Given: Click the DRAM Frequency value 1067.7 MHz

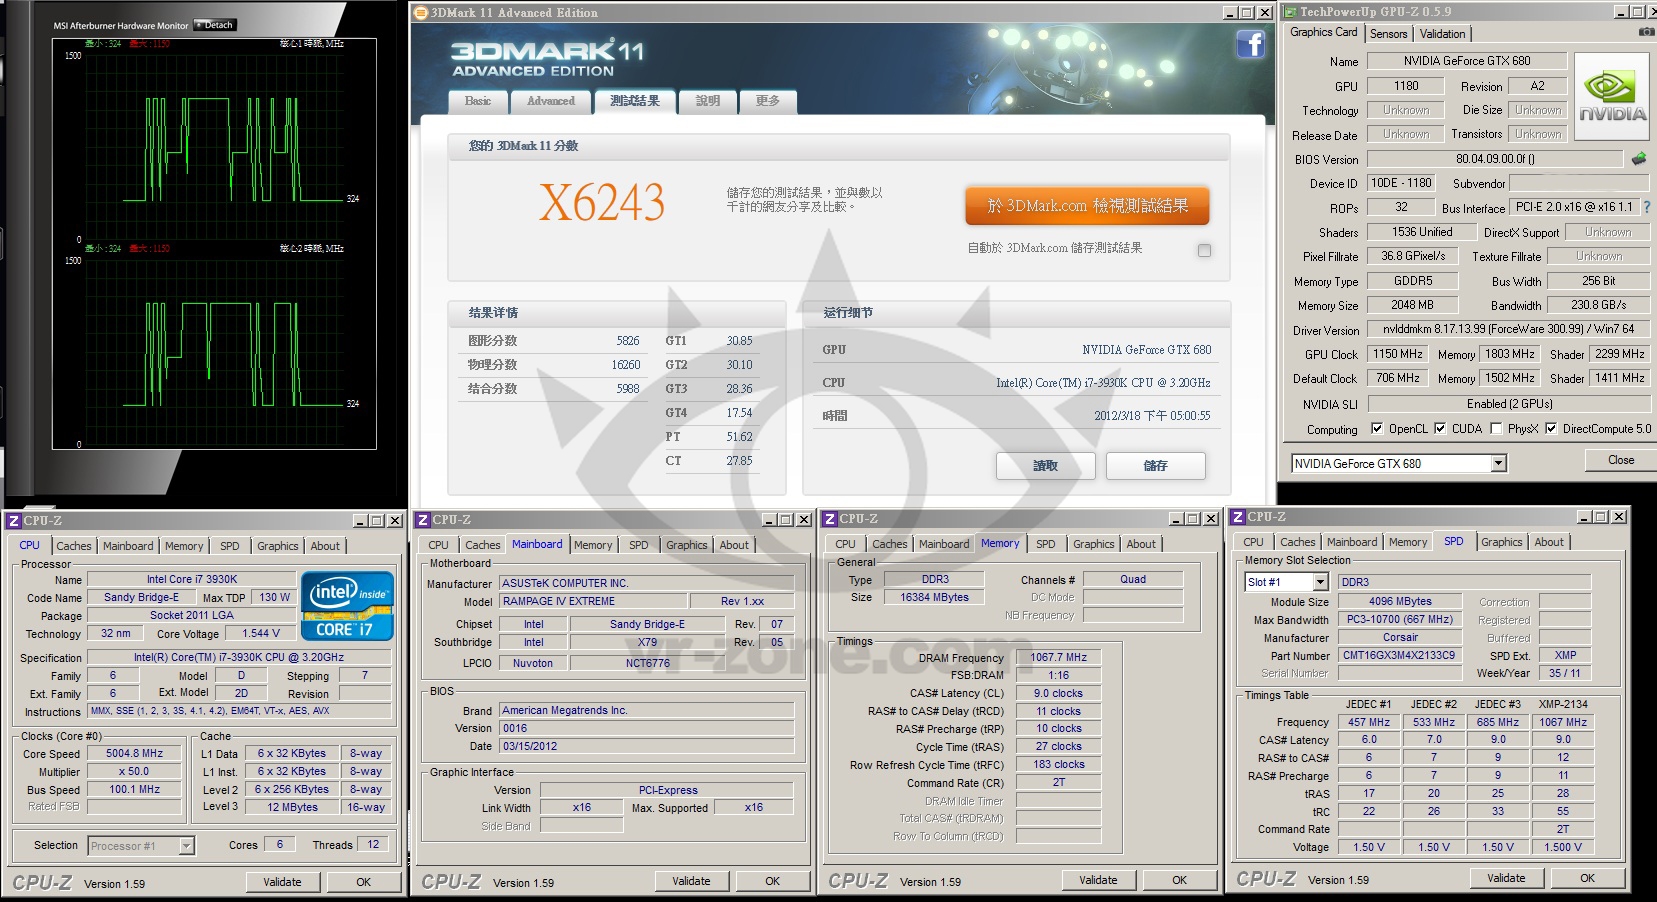Looking at the screenshot, I should click(x=1058, y=657).
